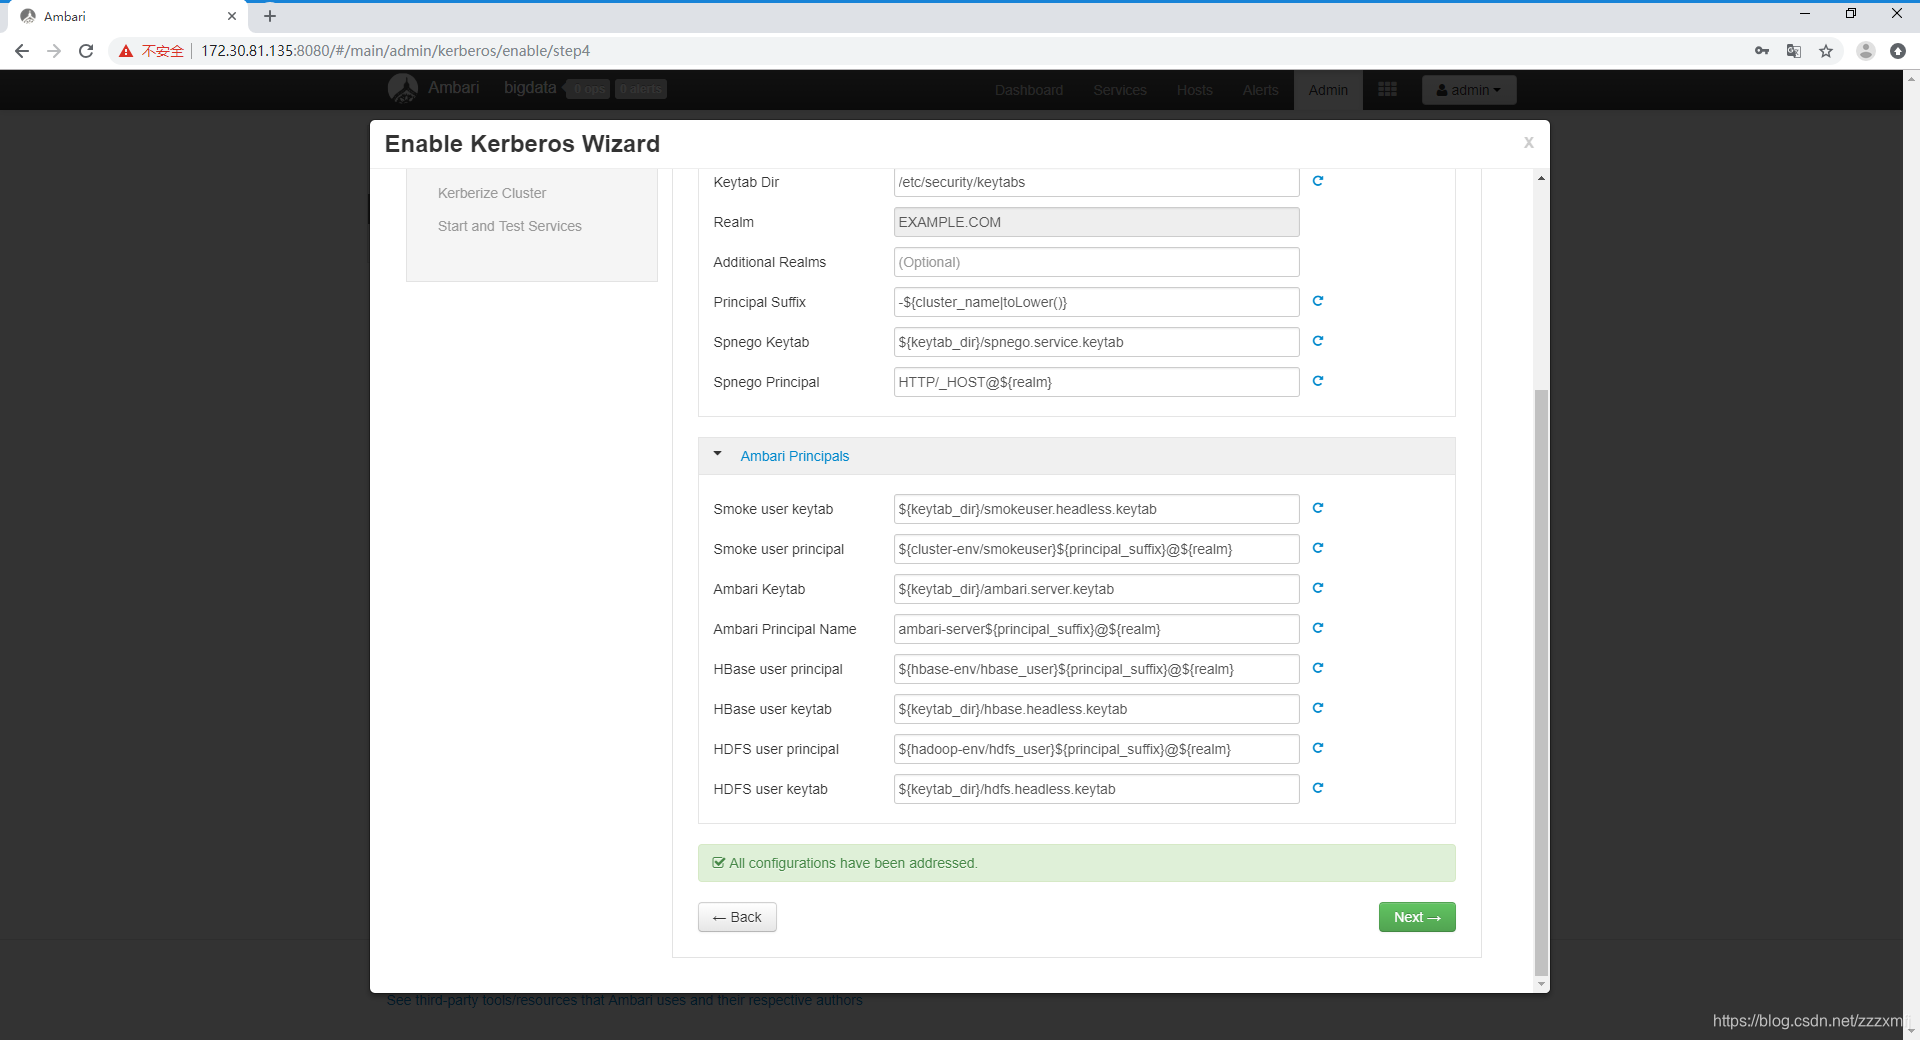Click the Back button
The height and width of the screenshot is (1040, 1920).
[737, 917]
